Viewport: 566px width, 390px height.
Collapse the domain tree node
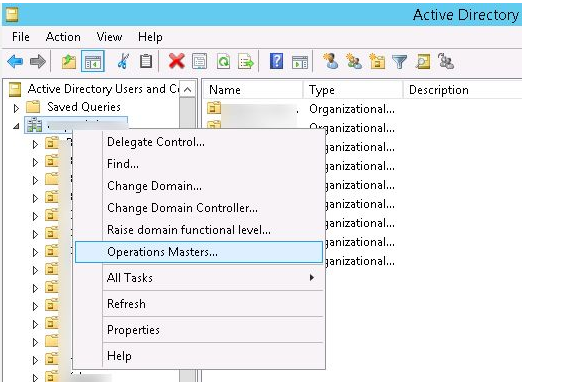(x=16, y=126)
